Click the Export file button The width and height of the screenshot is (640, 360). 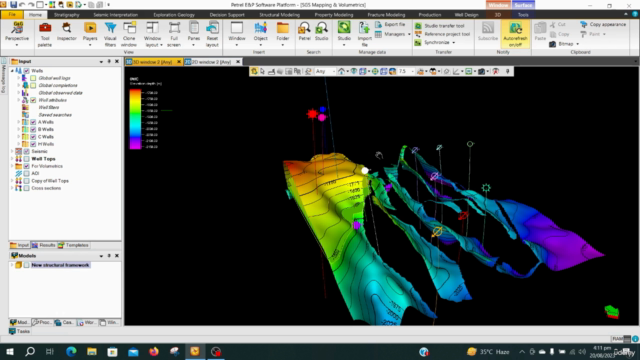pos(391,24)
